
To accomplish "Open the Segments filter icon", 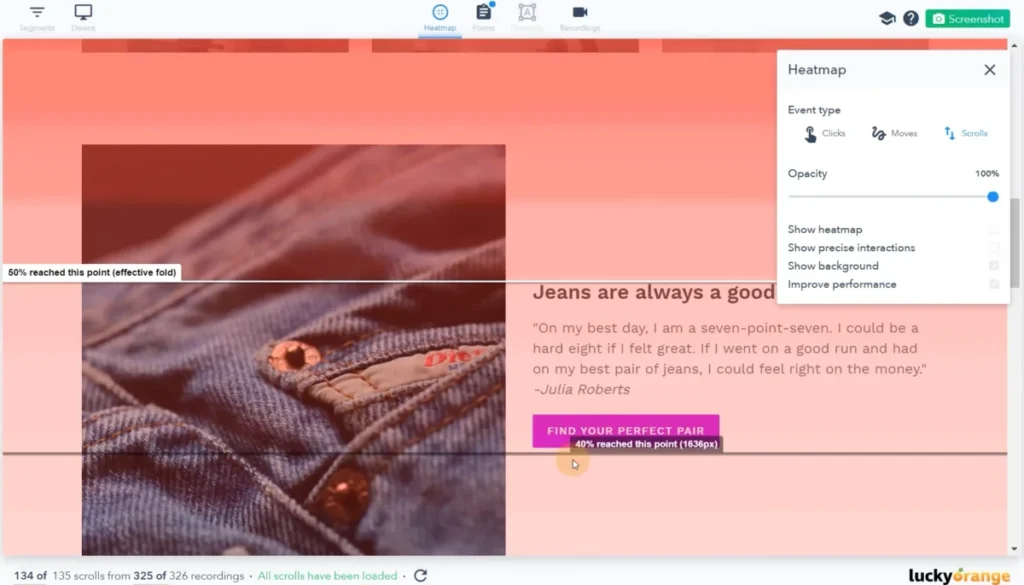I will (37, 12).
